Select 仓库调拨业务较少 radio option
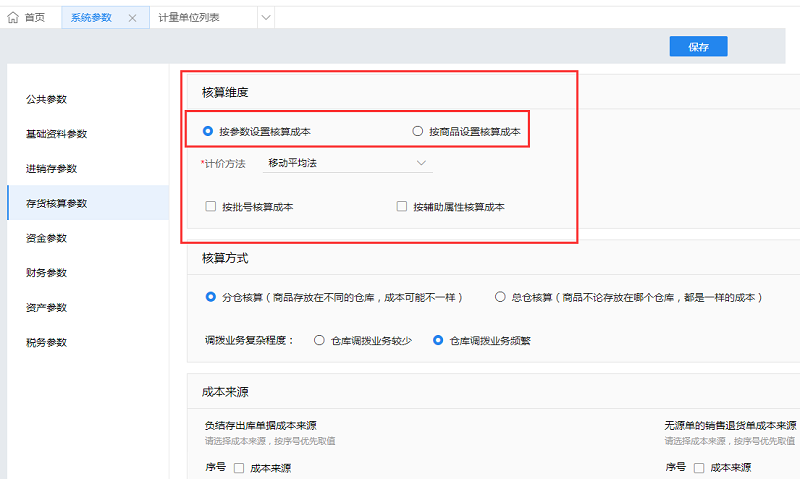Screen dimensions: 800x479 319,340
